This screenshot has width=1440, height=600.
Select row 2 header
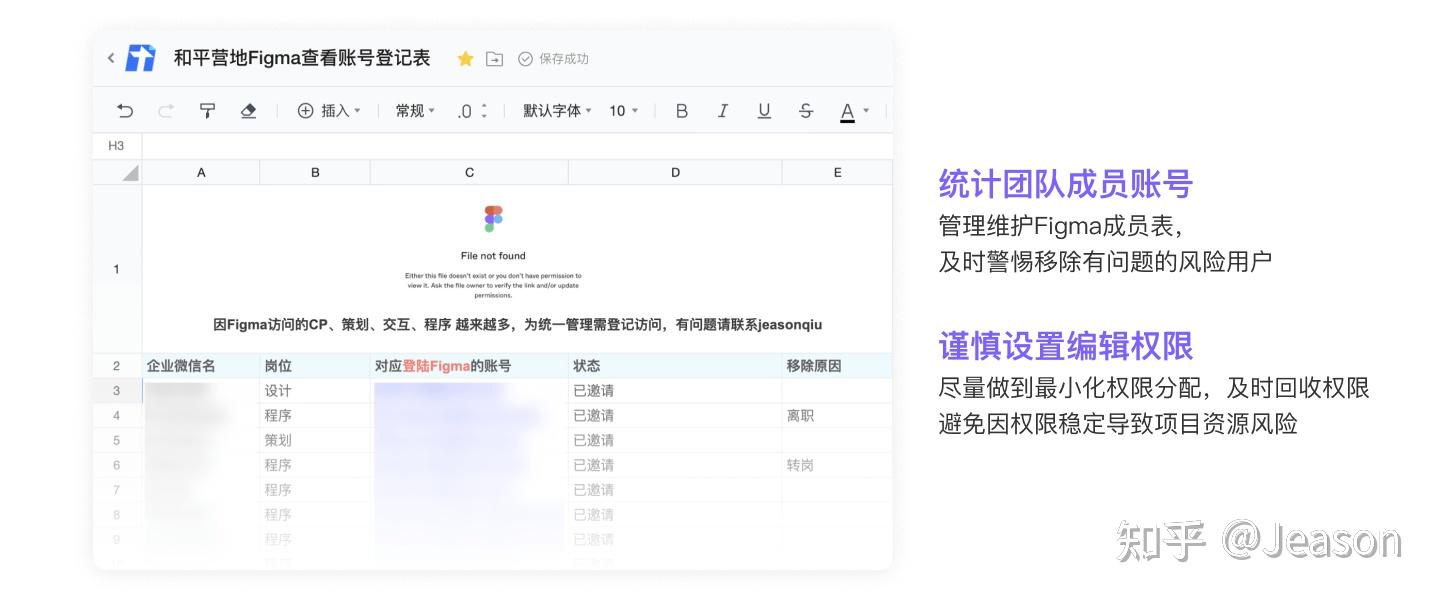click(x=117, y=366)
